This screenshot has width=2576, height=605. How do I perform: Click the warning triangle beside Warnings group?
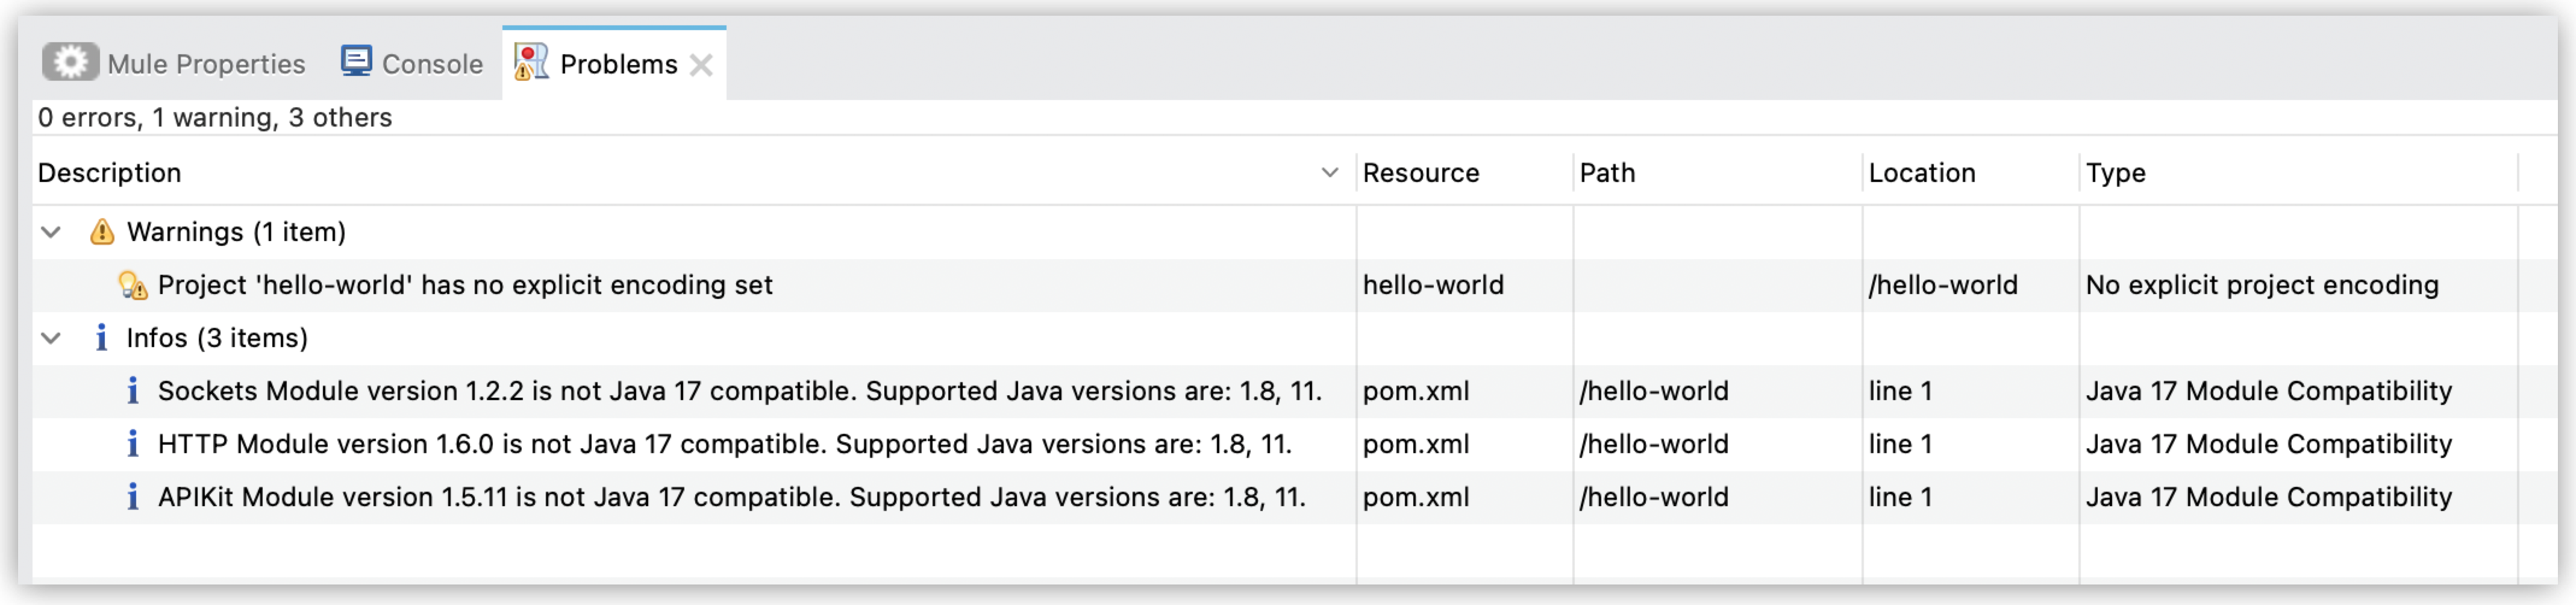(x=103, y=232)
